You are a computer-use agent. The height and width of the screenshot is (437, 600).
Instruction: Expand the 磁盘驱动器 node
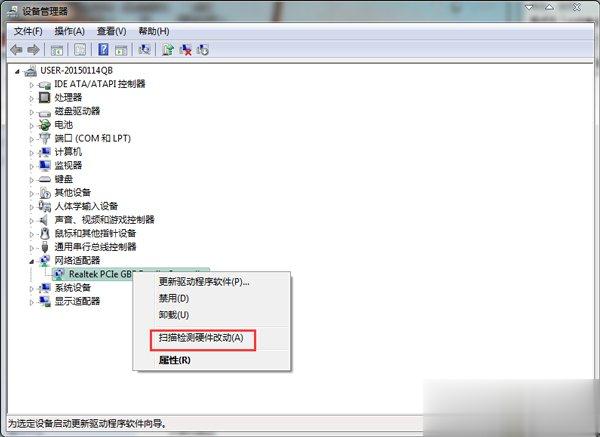(32, 112)
